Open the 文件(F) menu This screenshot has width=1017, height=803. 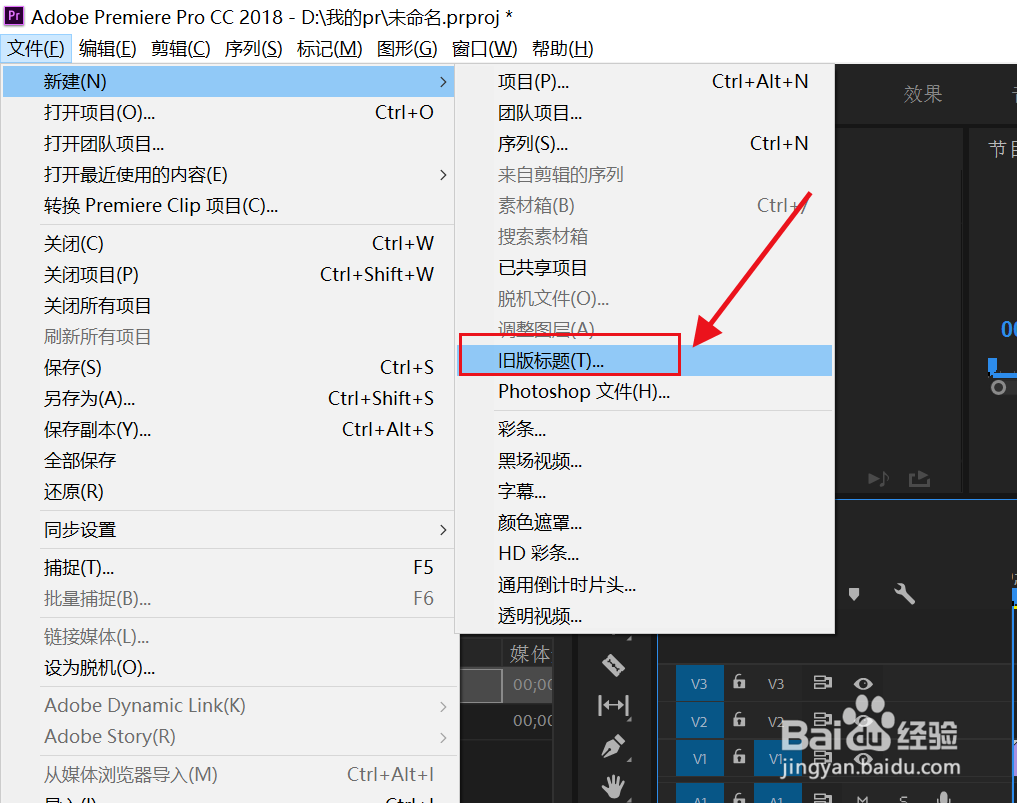pyautogui.click(x=36, y=49)
